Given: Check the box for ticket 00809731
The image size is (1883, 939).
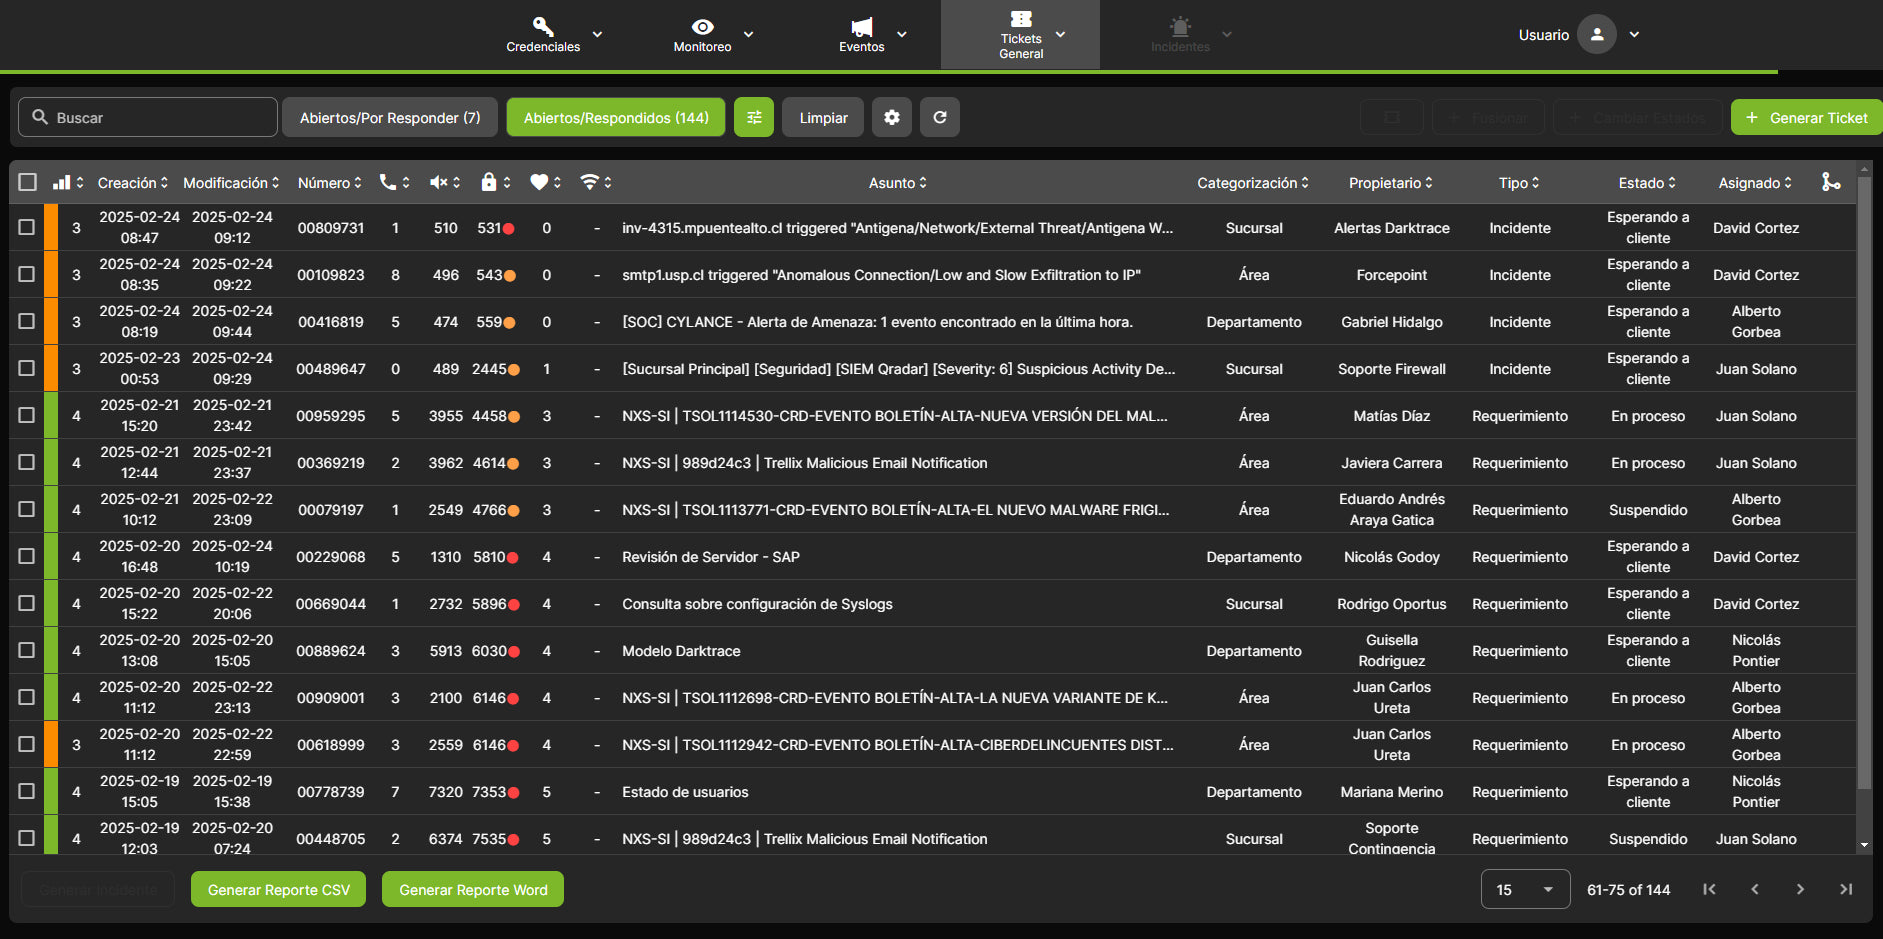Looking at the screenshot, I should (27, 227).
